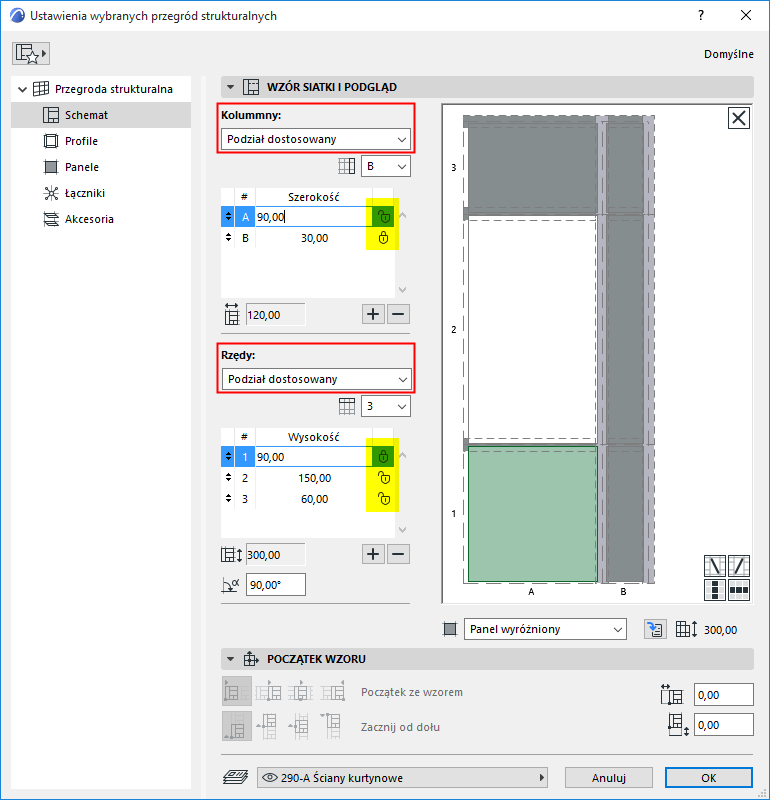The height and width of the screenshot is (800, 770).
Task: Click the green highlighted panel in preview
Action: click(x=532, y=514)
